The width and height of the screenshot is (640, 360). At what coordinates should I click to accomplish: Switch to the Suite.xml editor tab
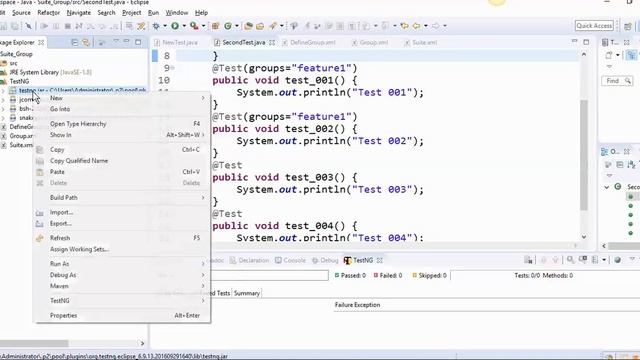click(x=420, y=42)
